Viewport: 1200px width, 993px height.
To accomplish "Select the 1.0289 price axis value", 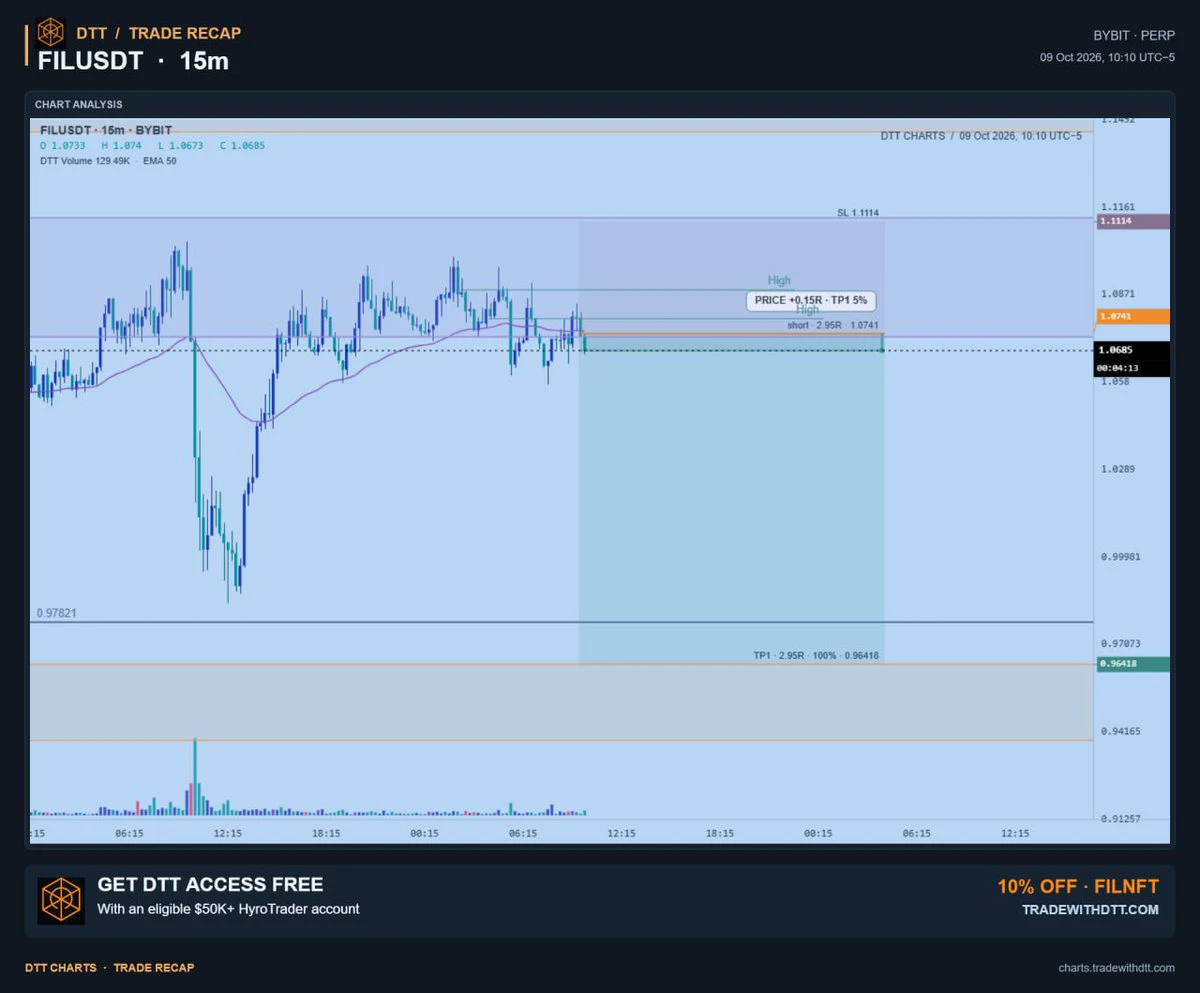I will tap(1118, 469).
